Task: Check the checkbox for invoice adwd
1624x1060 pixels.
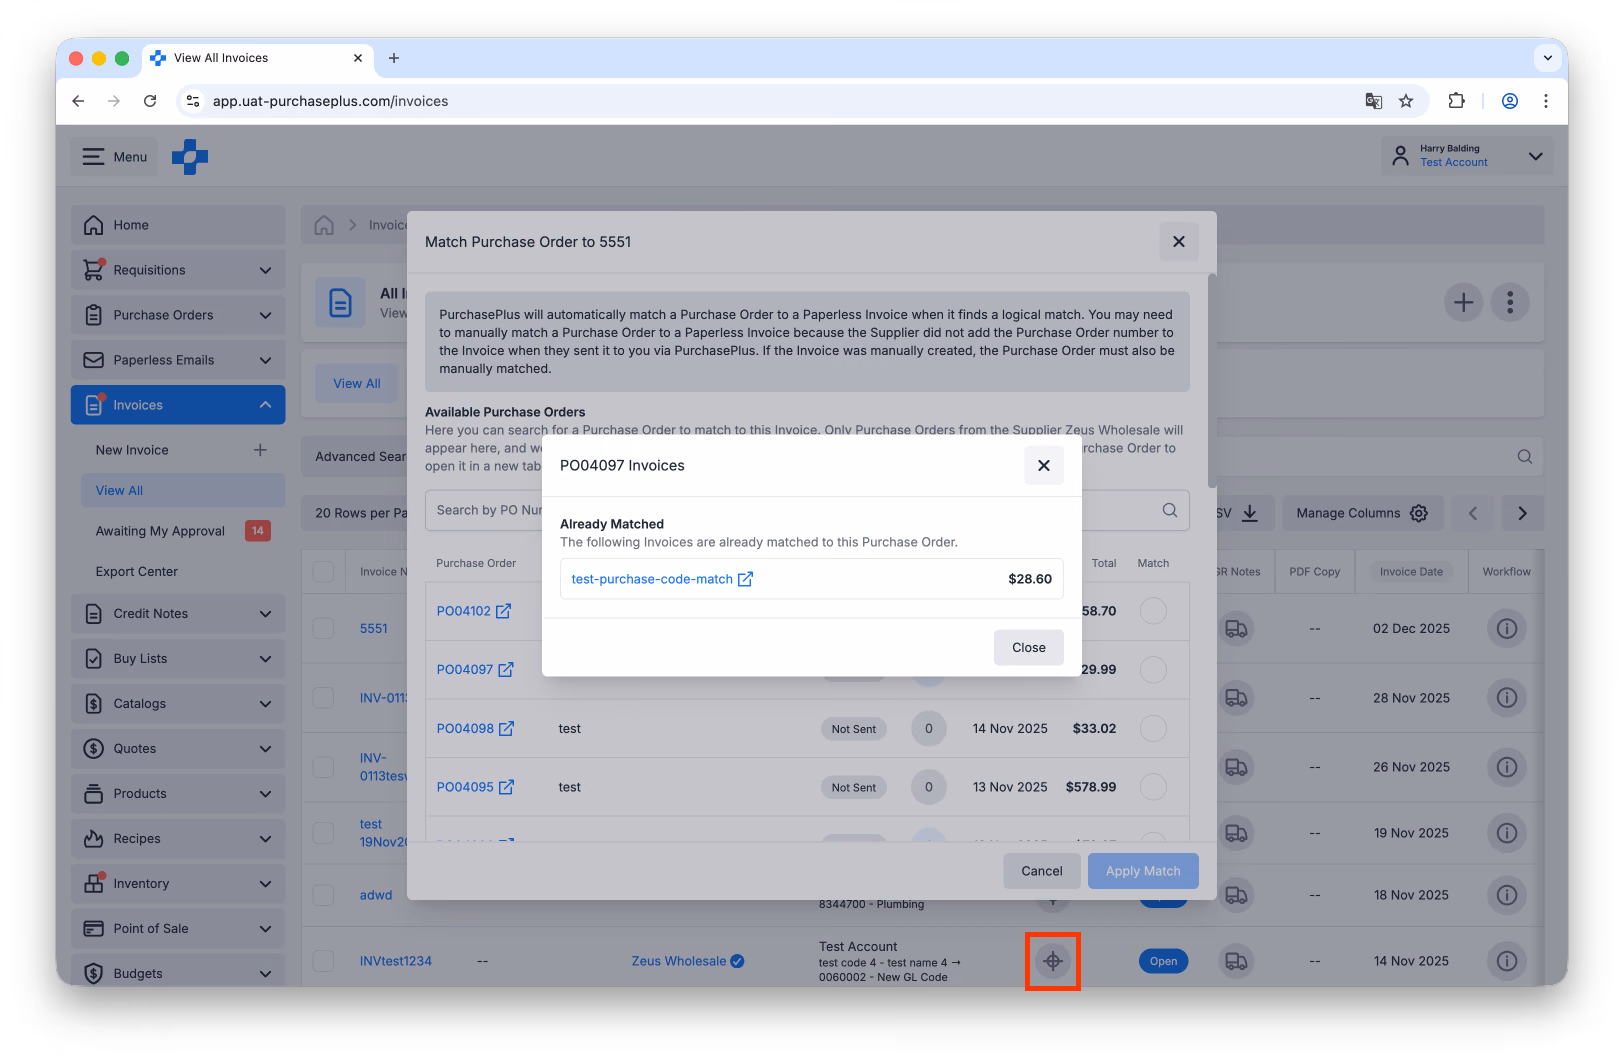Action: tap(323, 895)
